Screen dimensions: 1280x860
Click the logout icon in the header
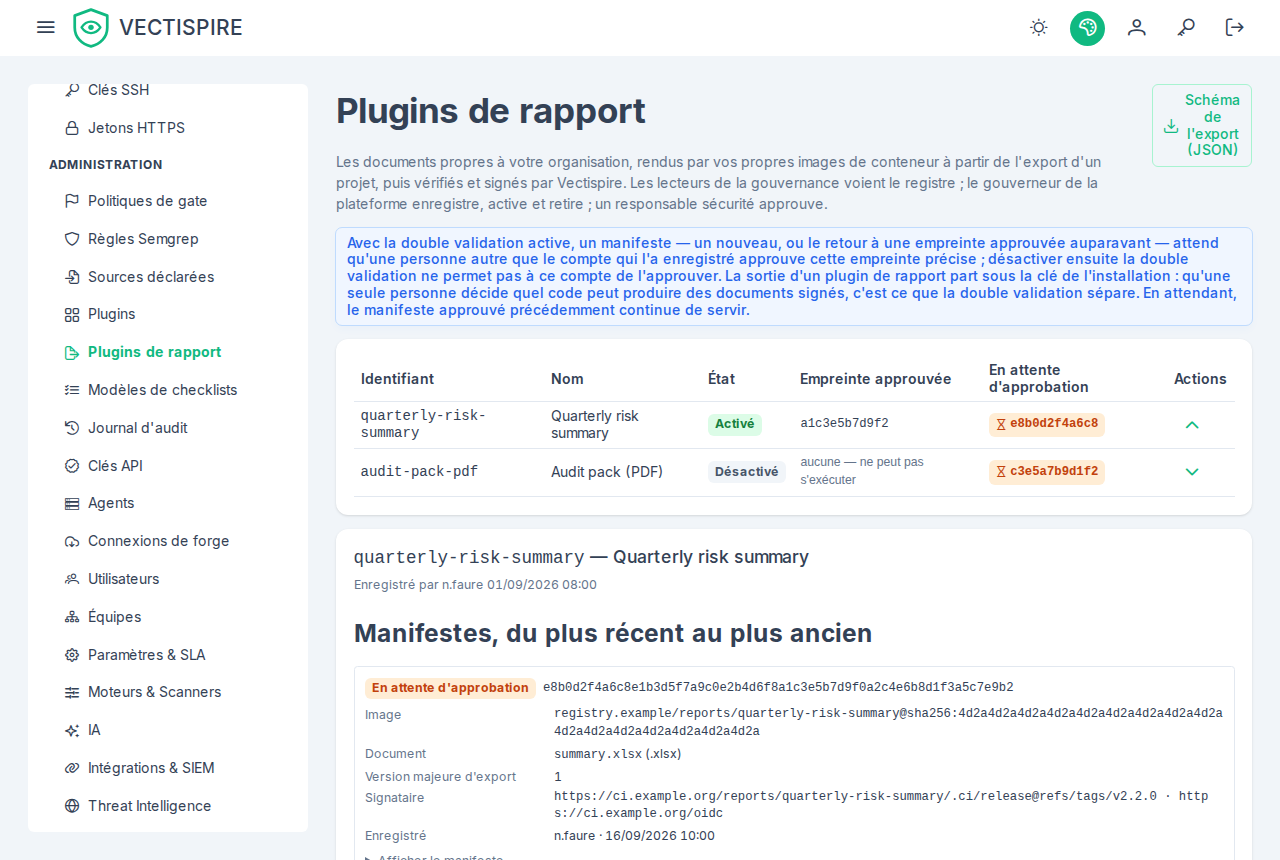point(1235,27)
